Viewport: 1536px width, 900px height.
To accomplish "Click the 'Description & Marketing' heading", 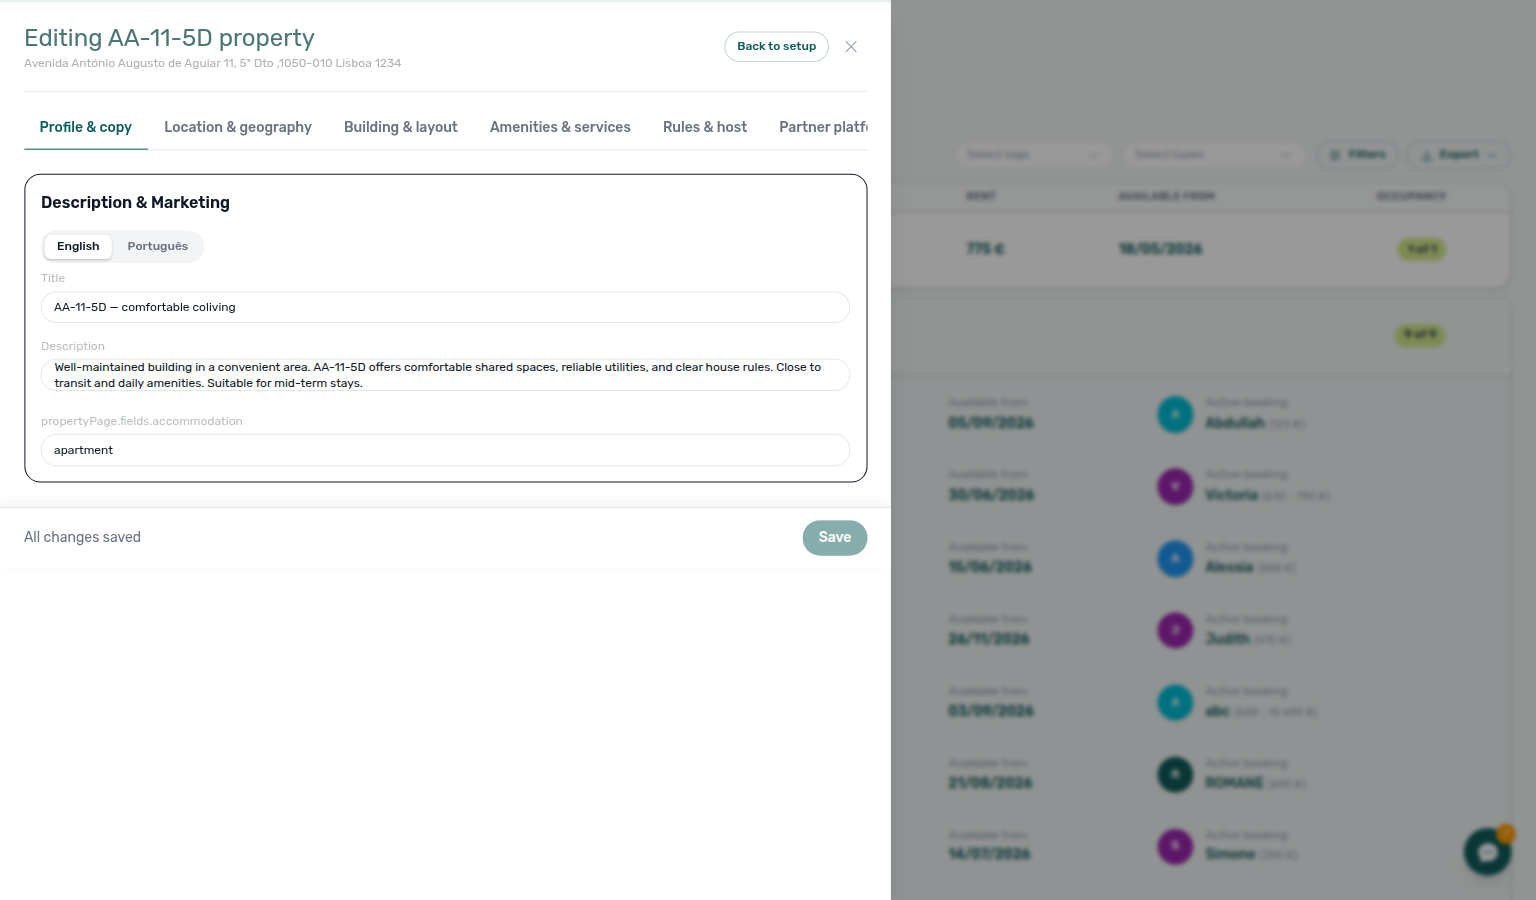I will coord(135,203).
